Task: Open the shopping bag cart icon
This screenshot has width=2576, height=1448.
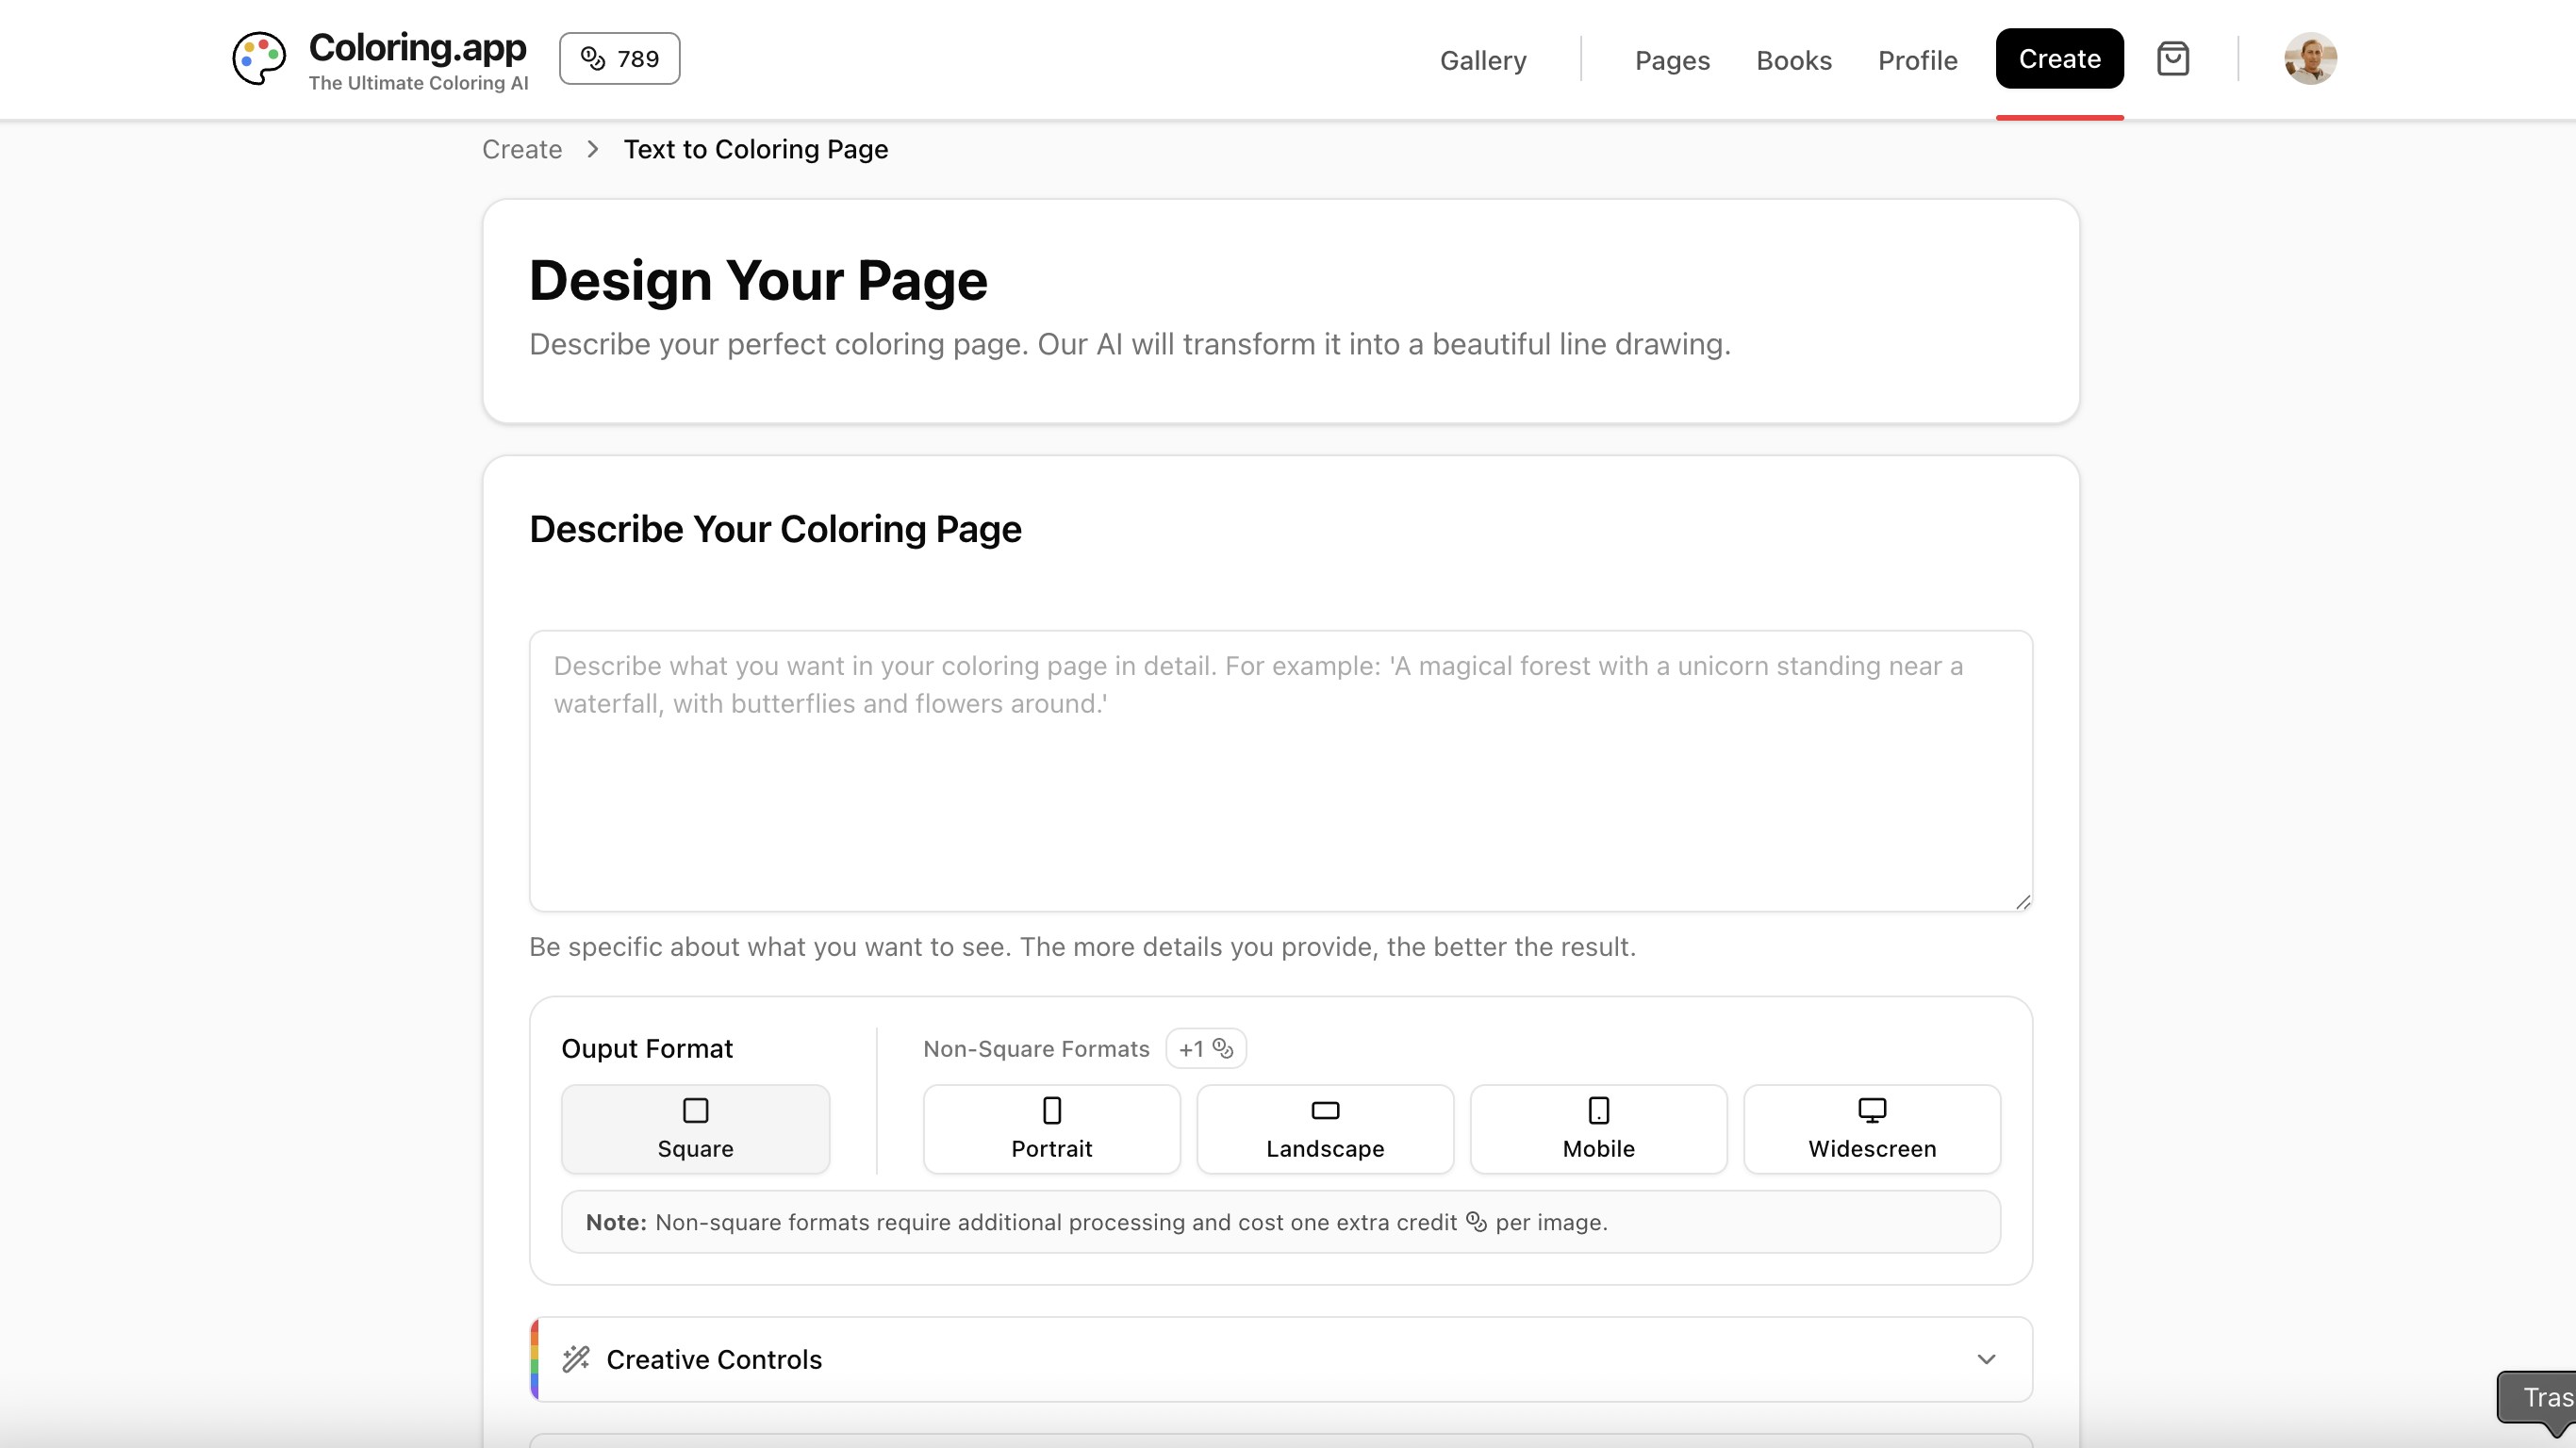Action: (2172, 59)
